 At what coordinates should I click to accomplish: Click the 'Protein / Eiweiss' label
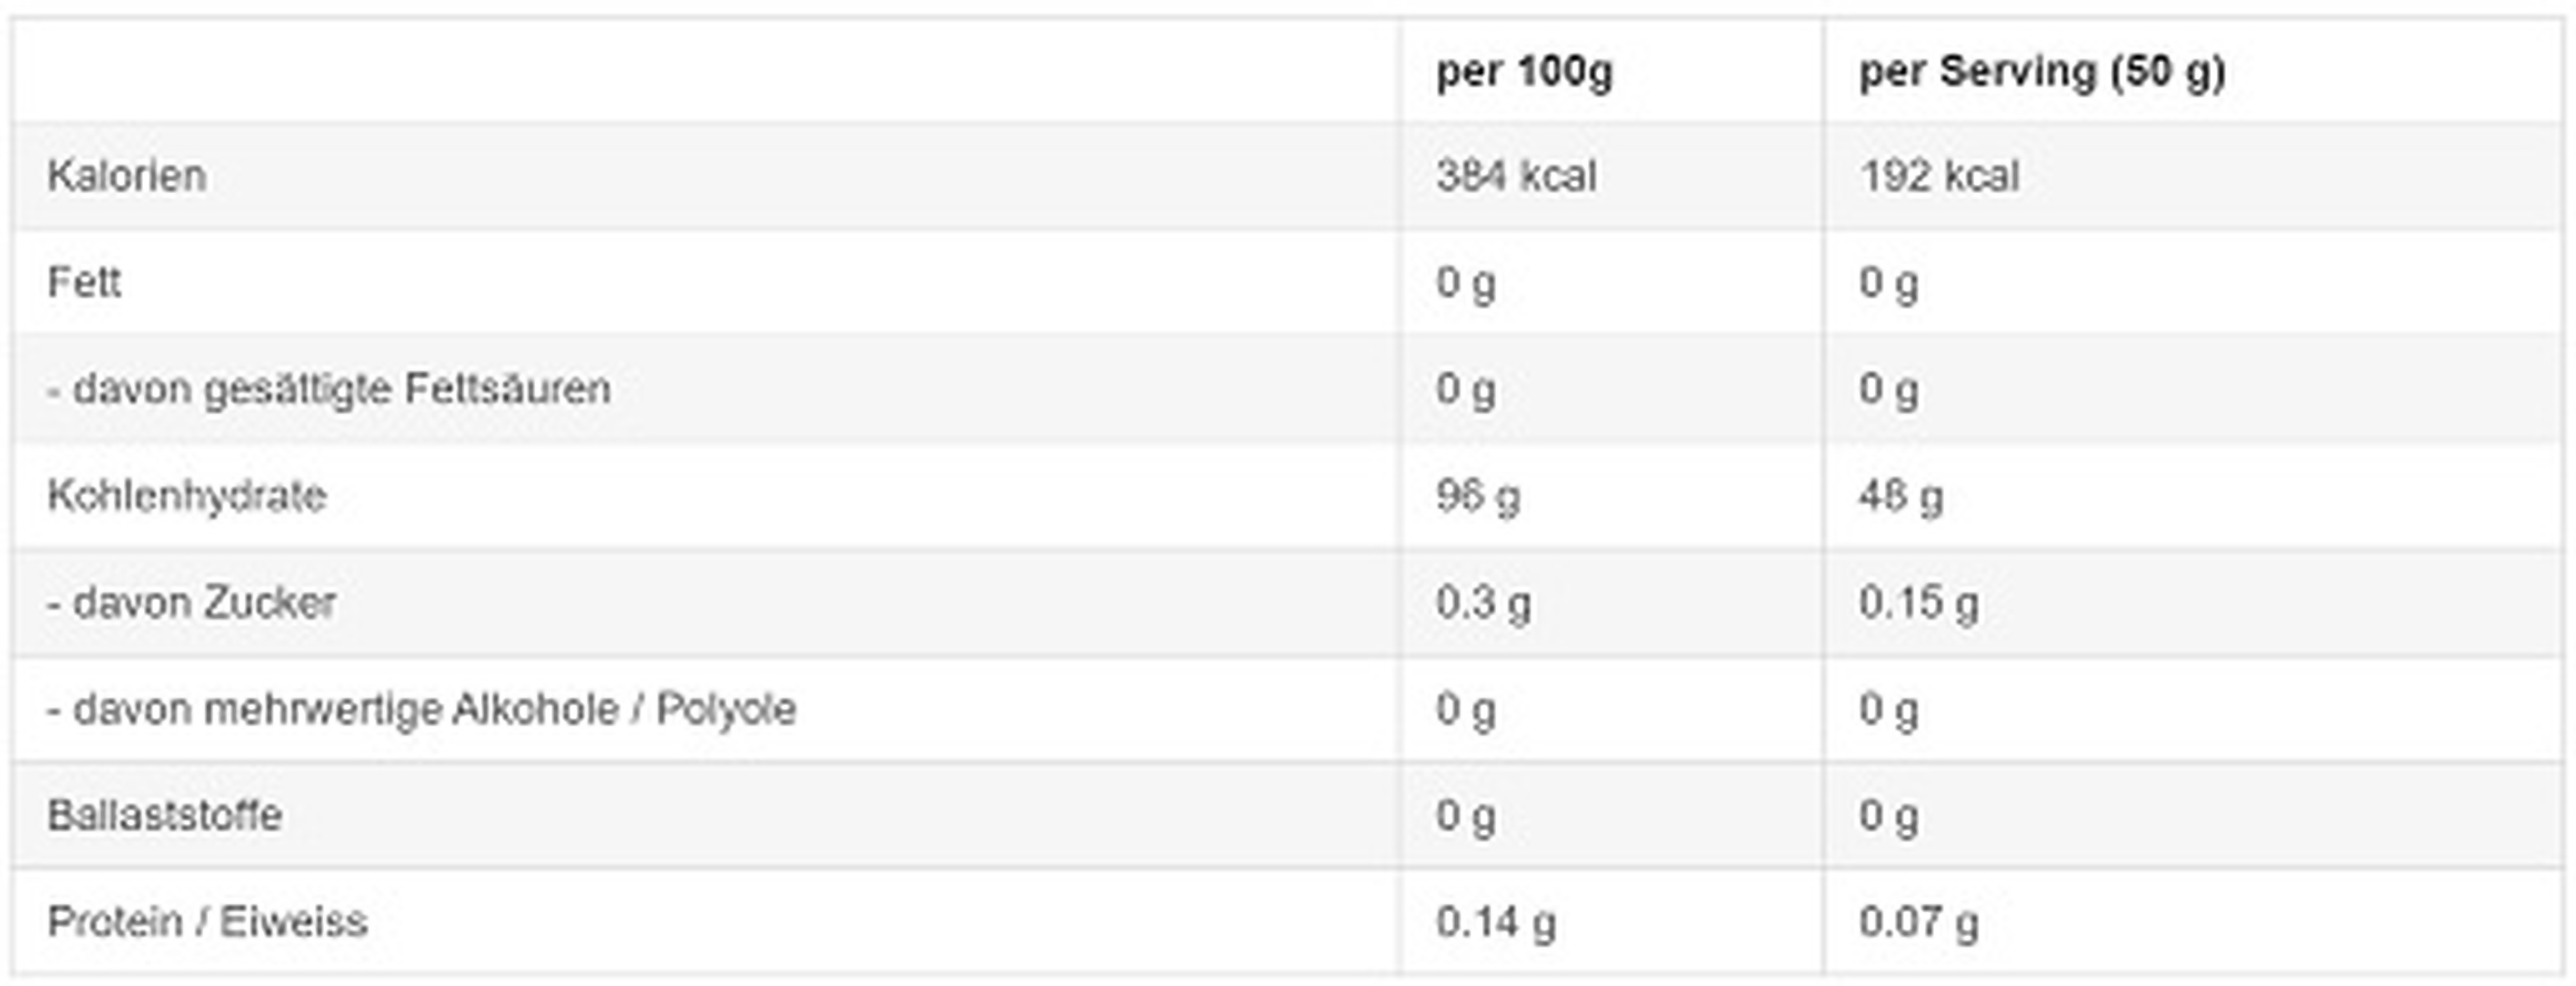(x=207, y=922)
